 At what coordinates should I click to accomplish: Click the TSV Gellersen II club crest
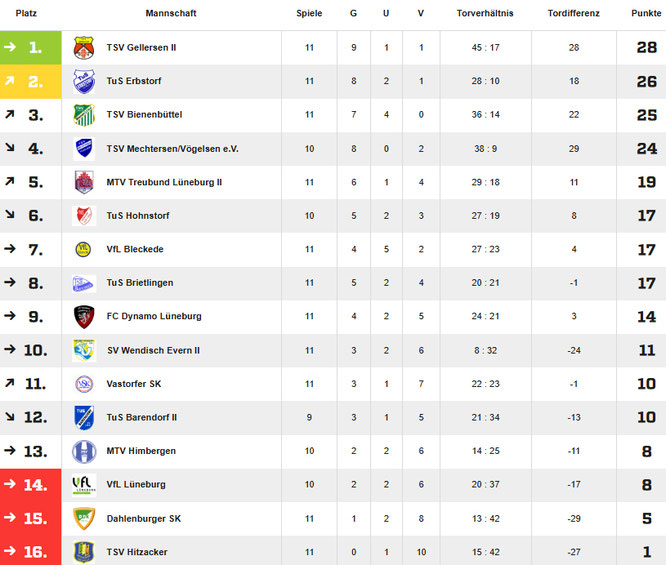point(84,48)
